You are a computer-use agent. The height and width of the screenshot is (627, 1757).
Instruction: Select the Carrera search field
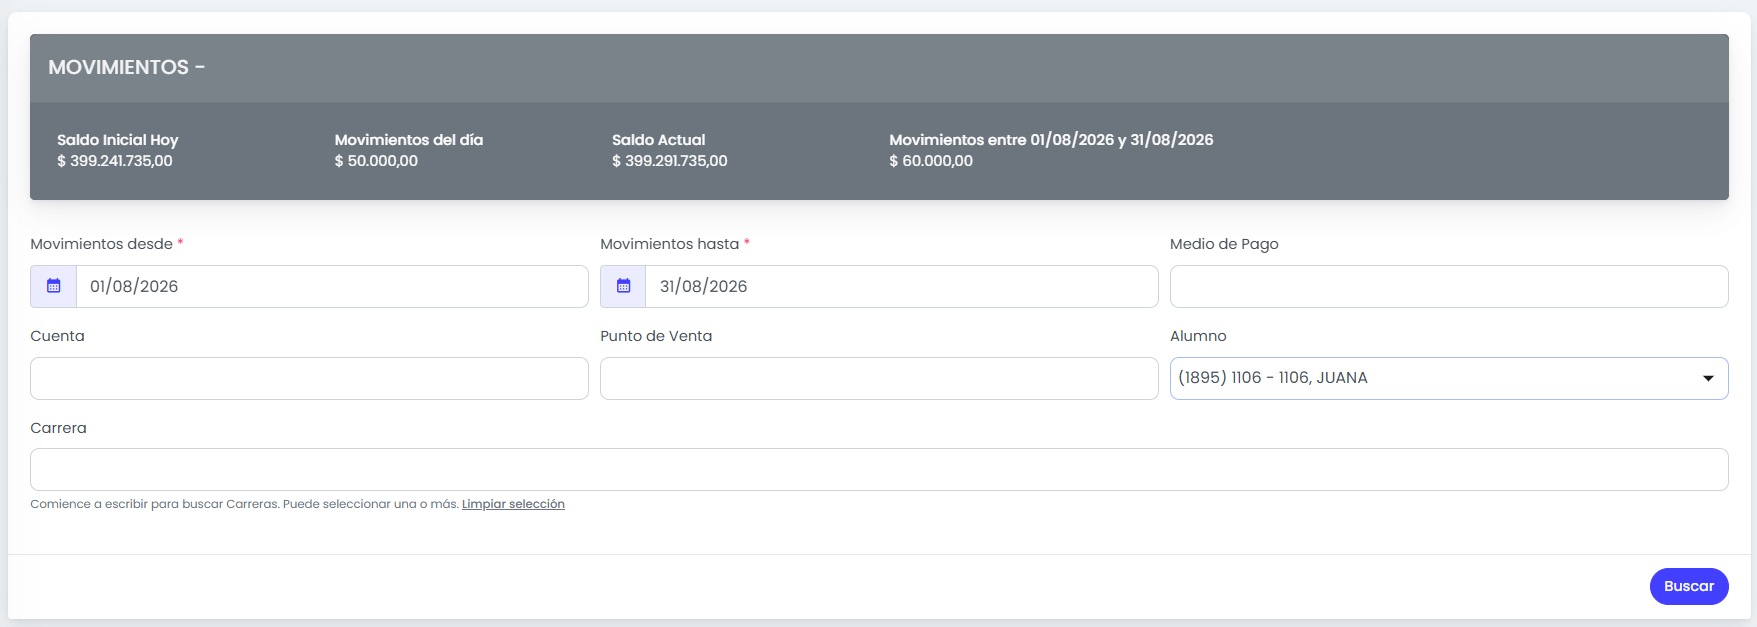tap(879, 469)
